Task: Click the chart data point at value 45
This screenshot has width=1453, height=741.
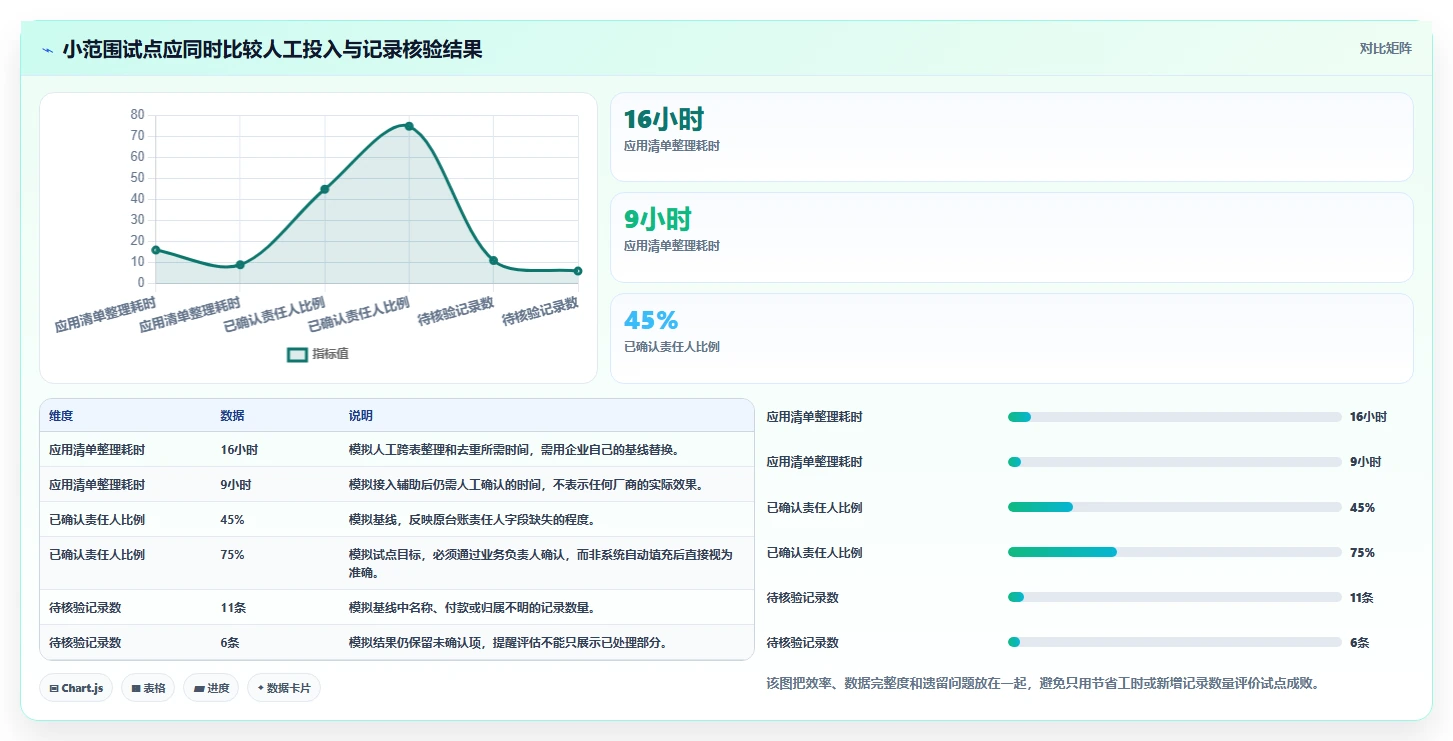Action: (x=325, y=189)
